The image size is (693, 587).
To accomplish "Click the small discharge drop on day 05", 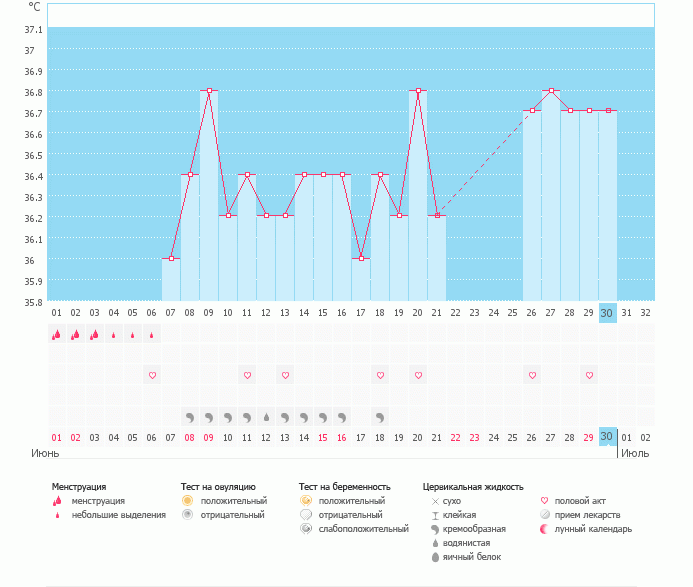I will coord(133,336).
